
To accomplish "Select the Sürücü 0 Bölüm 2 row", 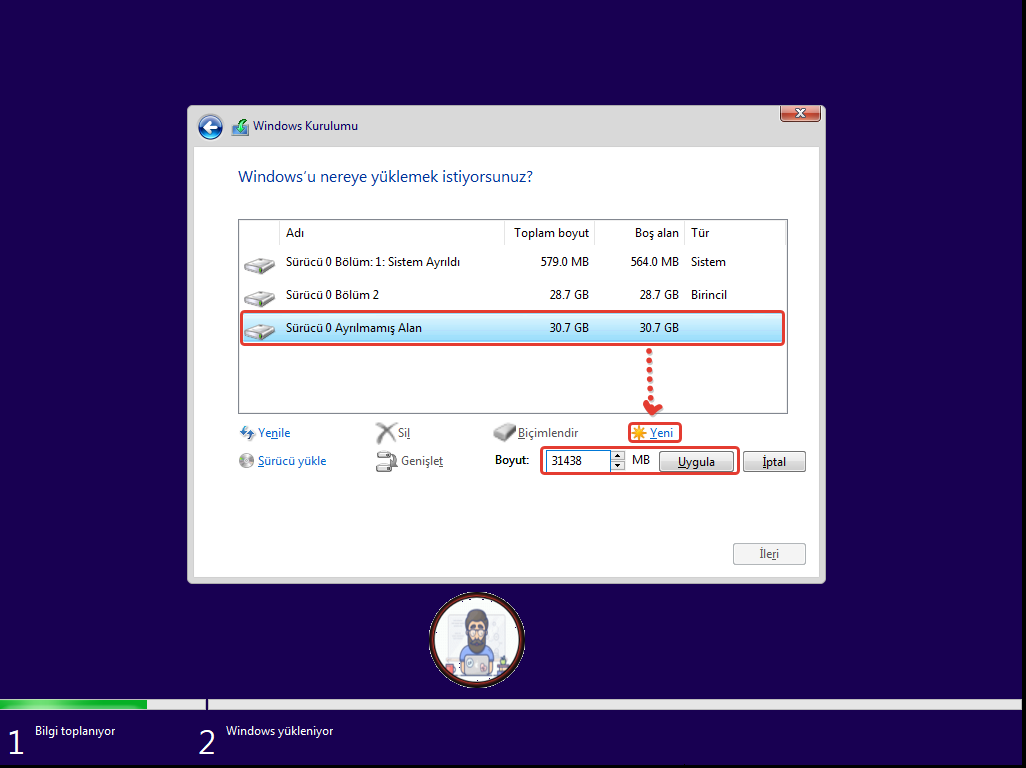I will [512, 295].
